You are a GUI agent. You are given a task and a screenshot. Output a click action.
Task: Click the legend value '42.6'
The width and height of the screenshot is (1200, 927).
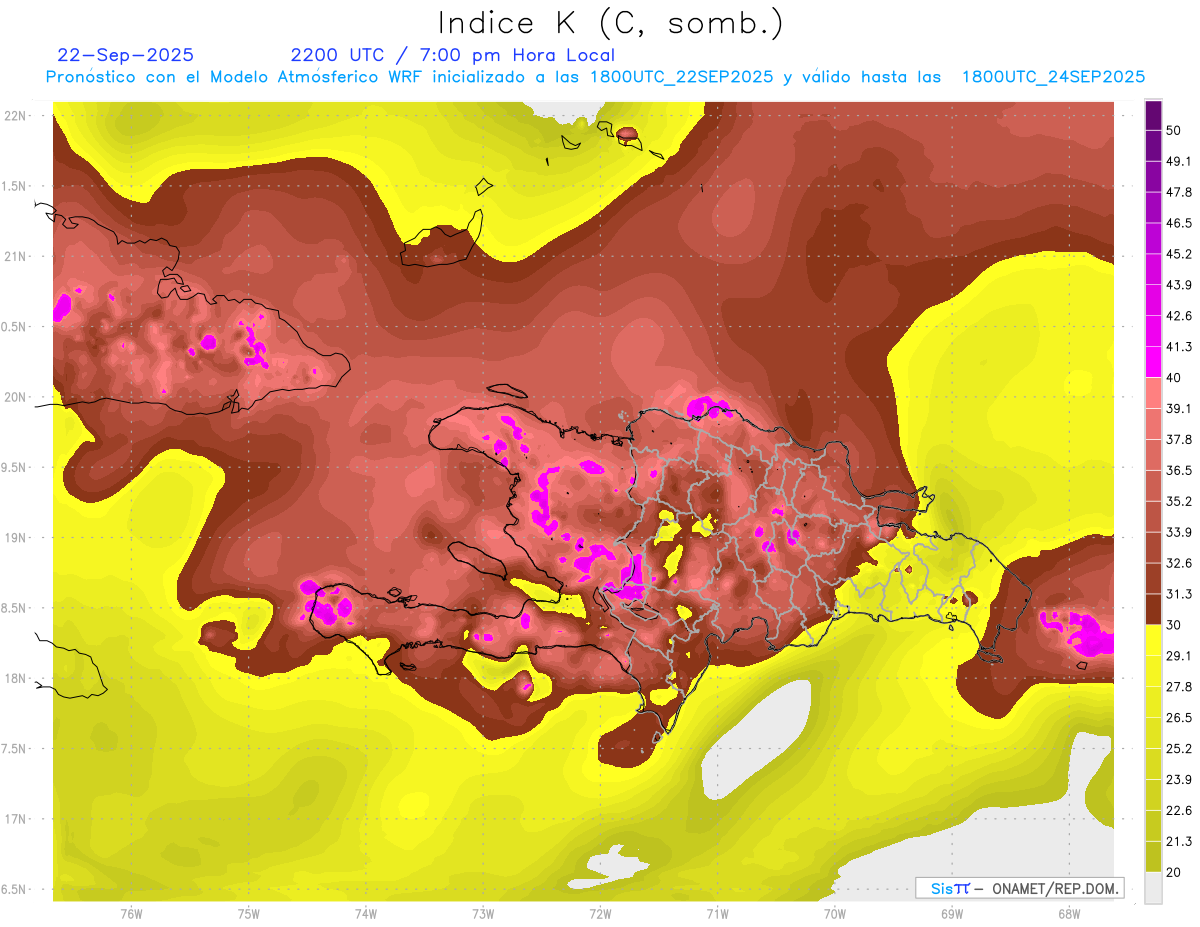1179,316
